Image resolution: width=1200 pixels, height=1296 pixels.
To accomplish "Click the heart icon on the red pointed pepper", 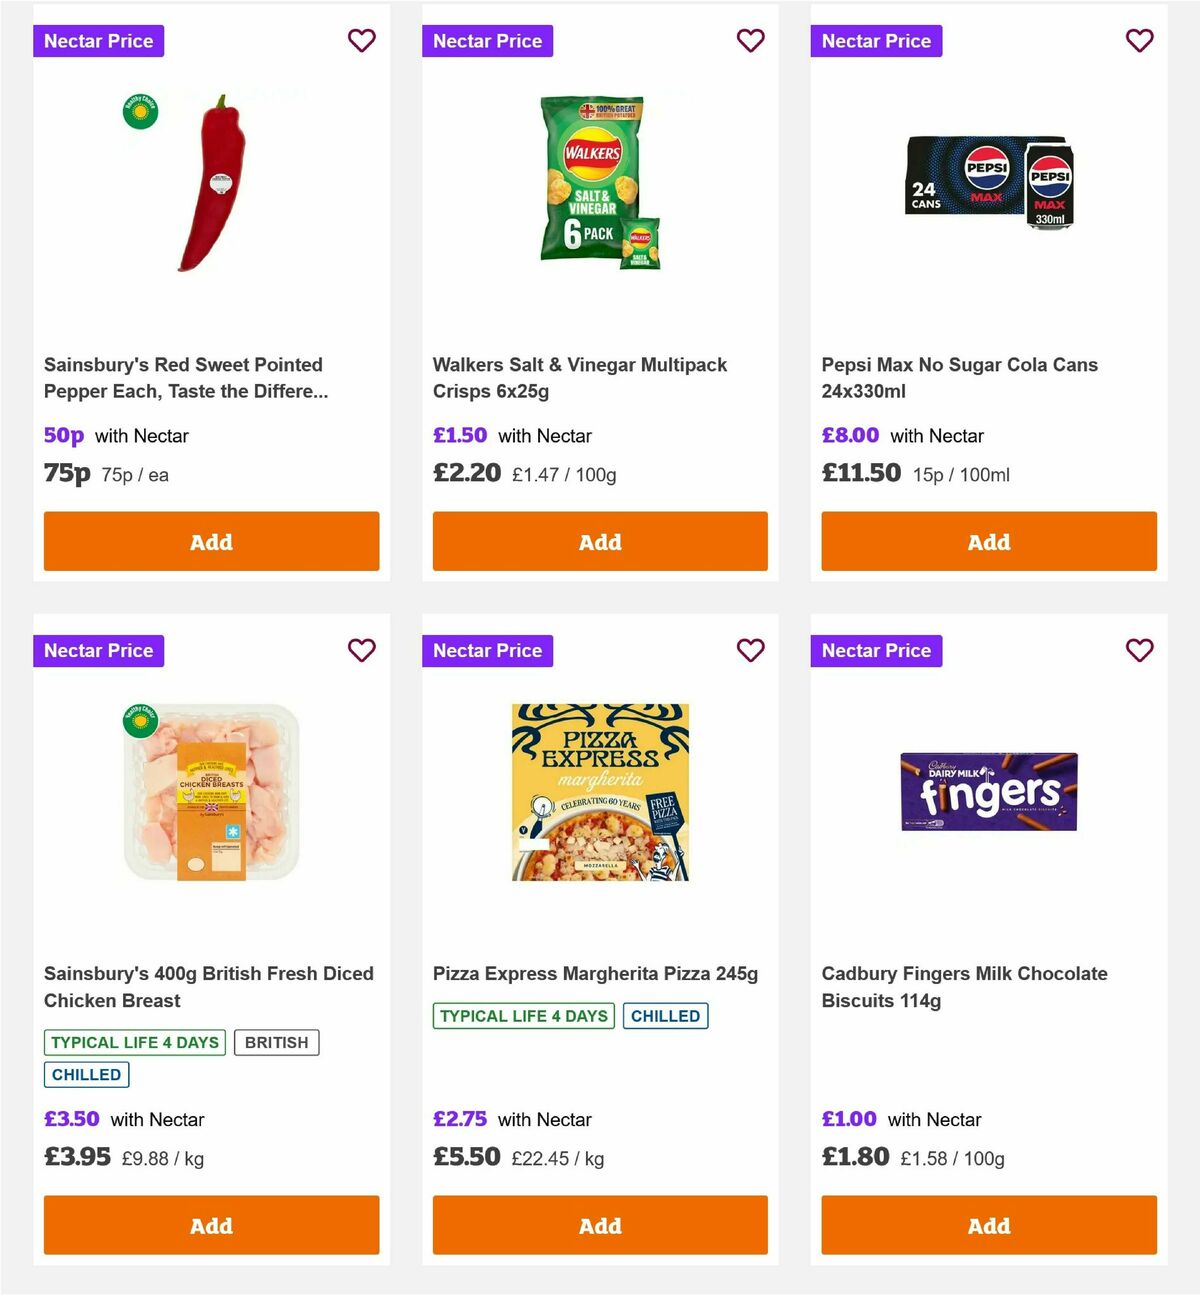I will tap(361, 41).
